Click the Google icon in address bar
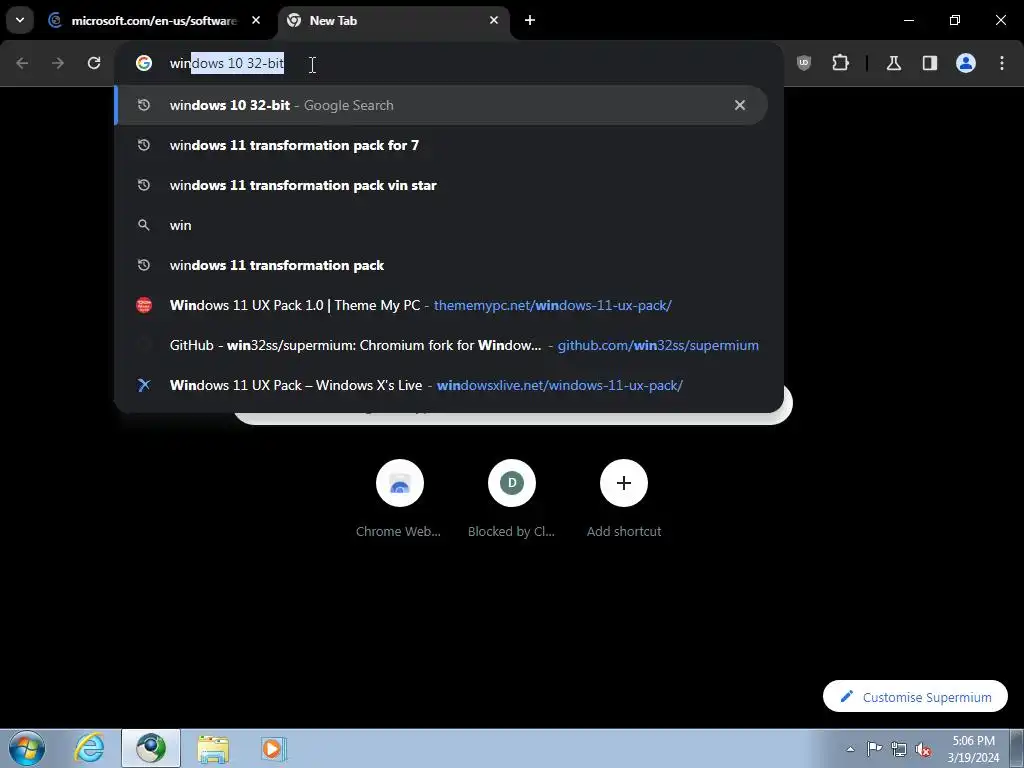The image size is (1024, 768). (144, 63)
